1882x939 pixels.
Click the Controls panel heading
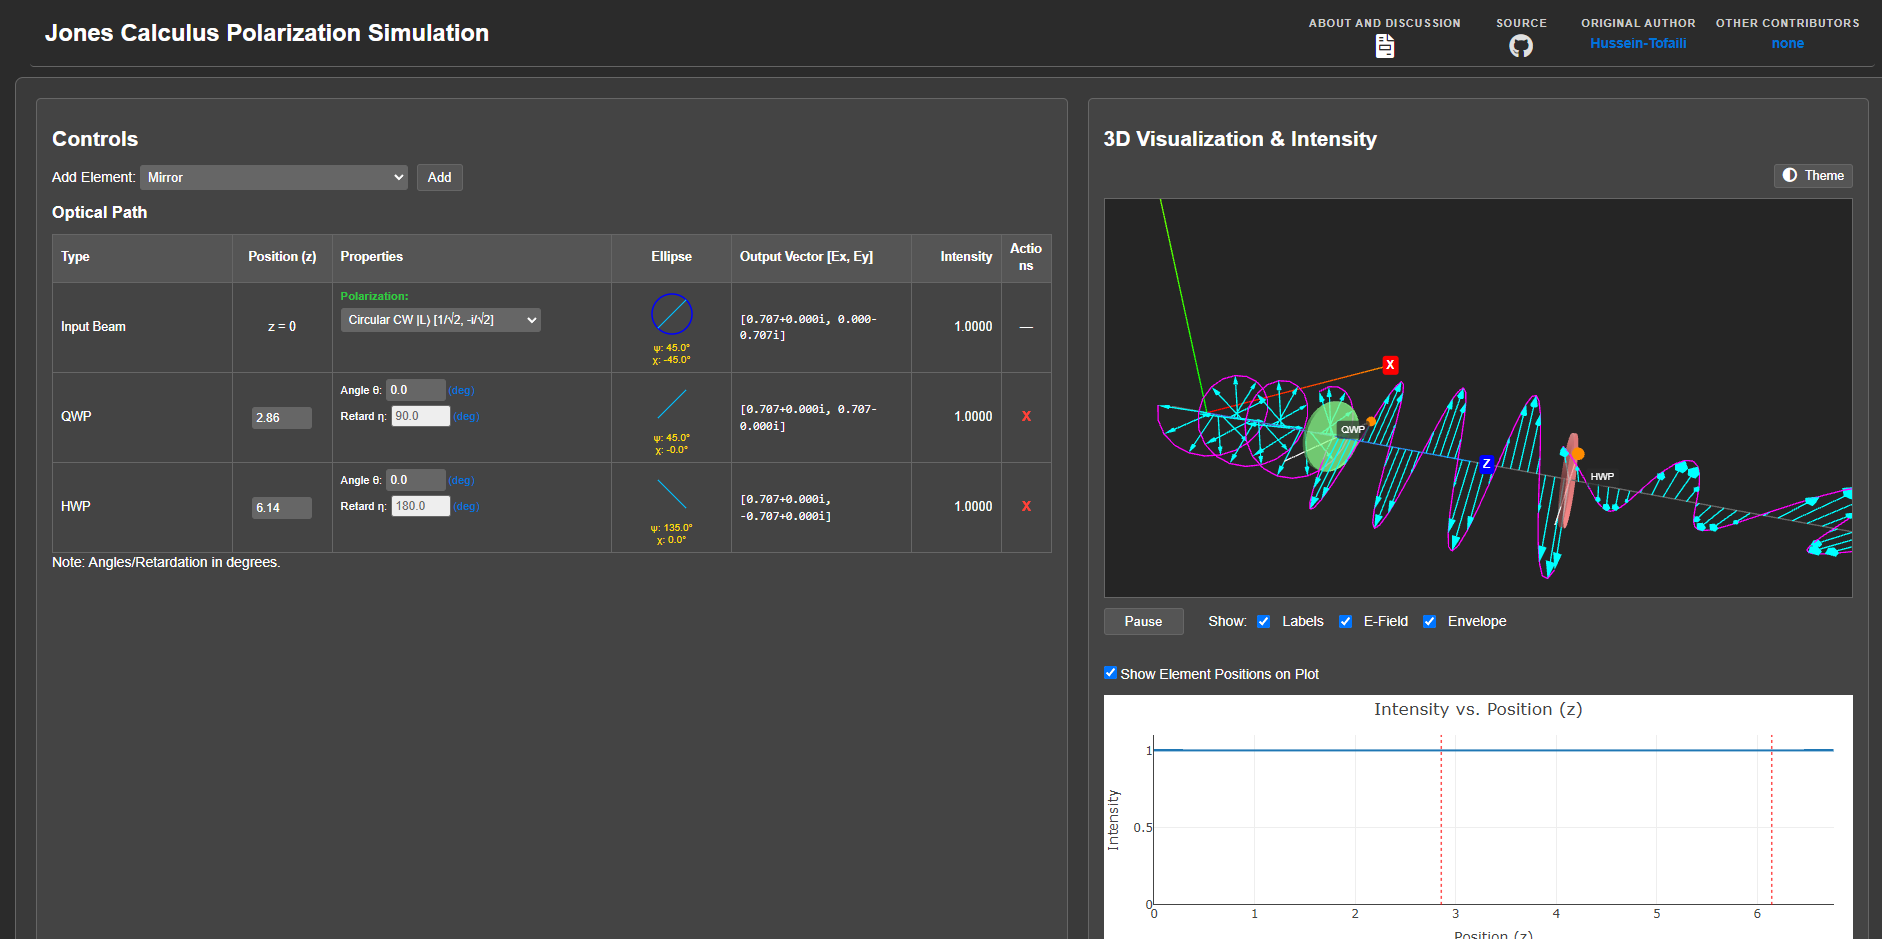point(95,139)
